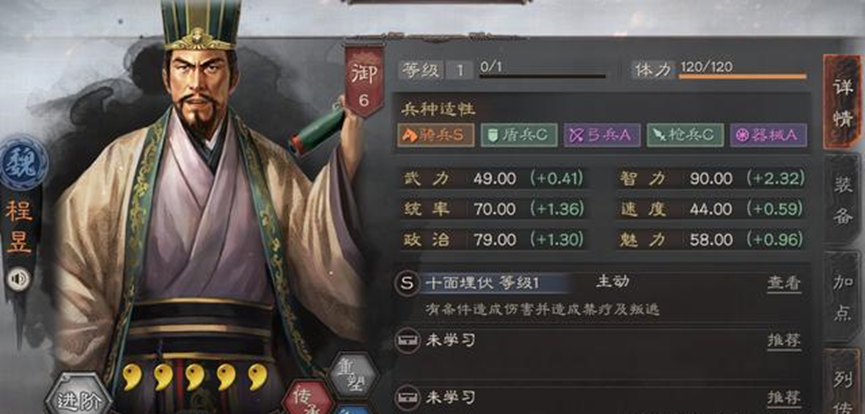The image size is (865, 414).
Task: Click 推荐 for the first unlearned skill
Action: [x=784, y=341]
